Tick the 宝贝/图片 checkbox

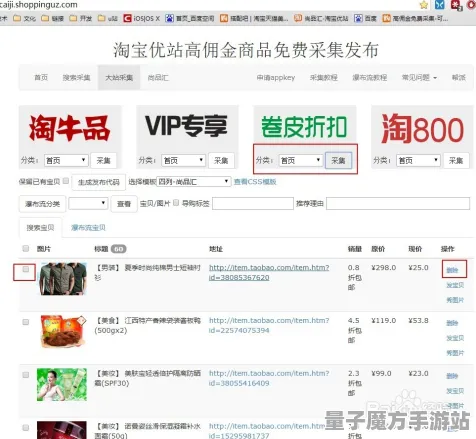tap(176, 202)
